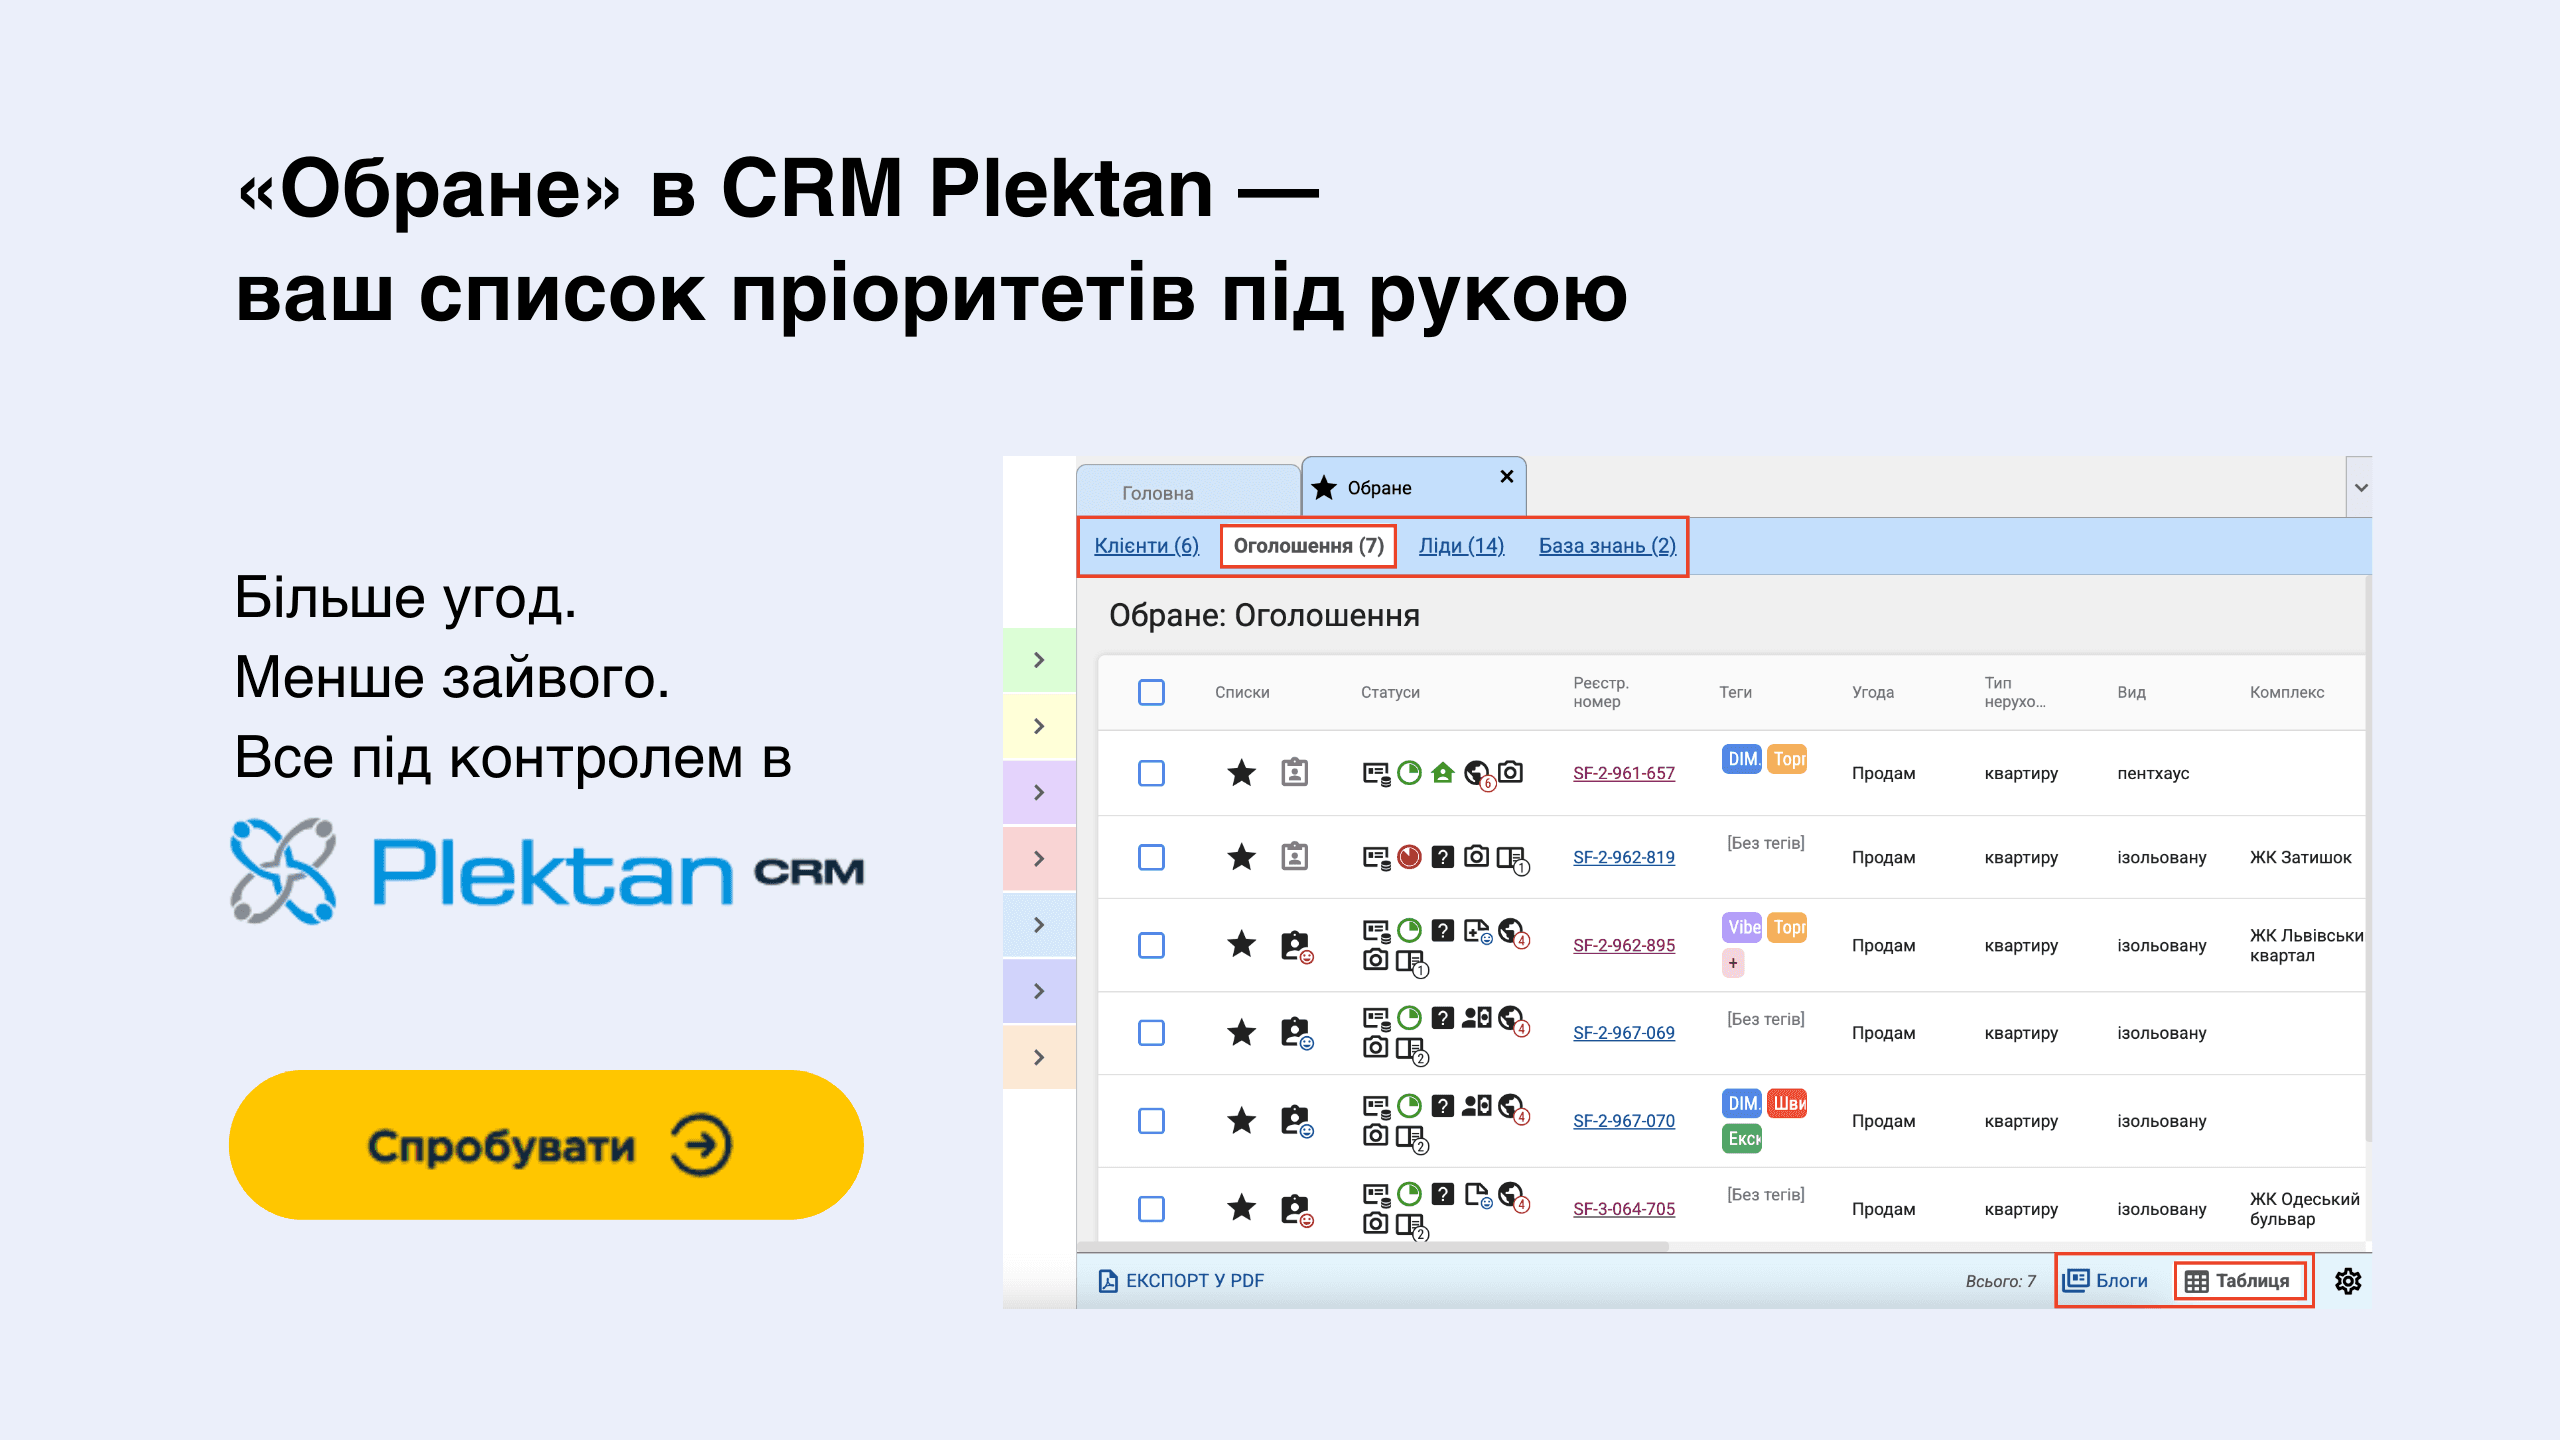Image resolution: width=2560 pixels, height=1440 pixels.
Task: Check the box for listing SF-2-961-657
Action: (1151, 773)
